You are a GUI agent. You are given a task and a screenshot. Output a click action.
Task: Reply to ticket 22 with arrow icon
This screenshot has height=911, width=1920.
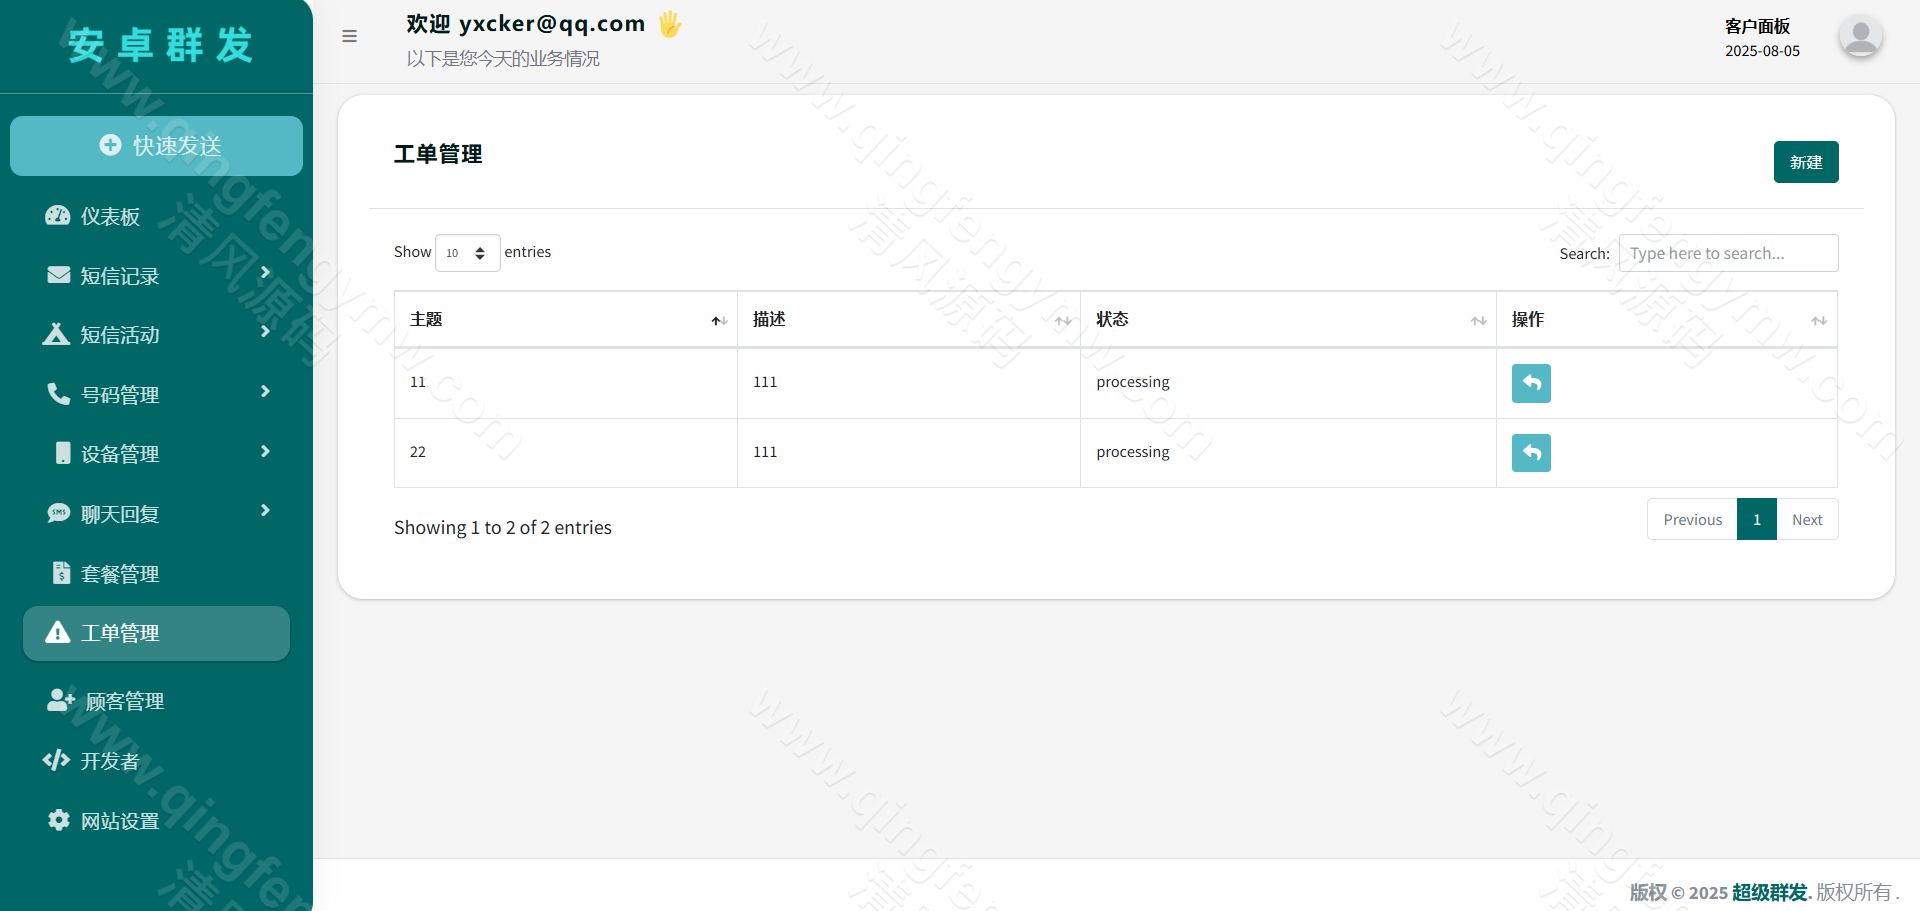(1531, 453)
